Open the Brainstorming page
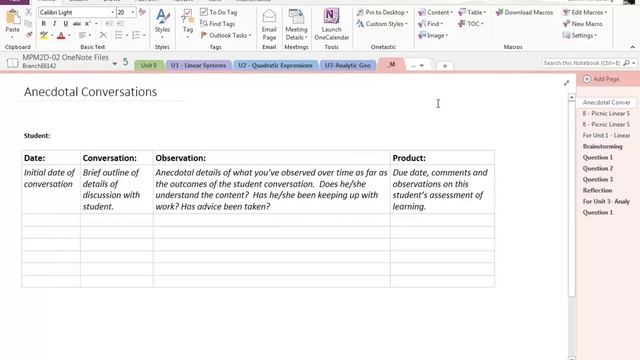This screenshot has width=640, height=360. (x=602, y=146)
